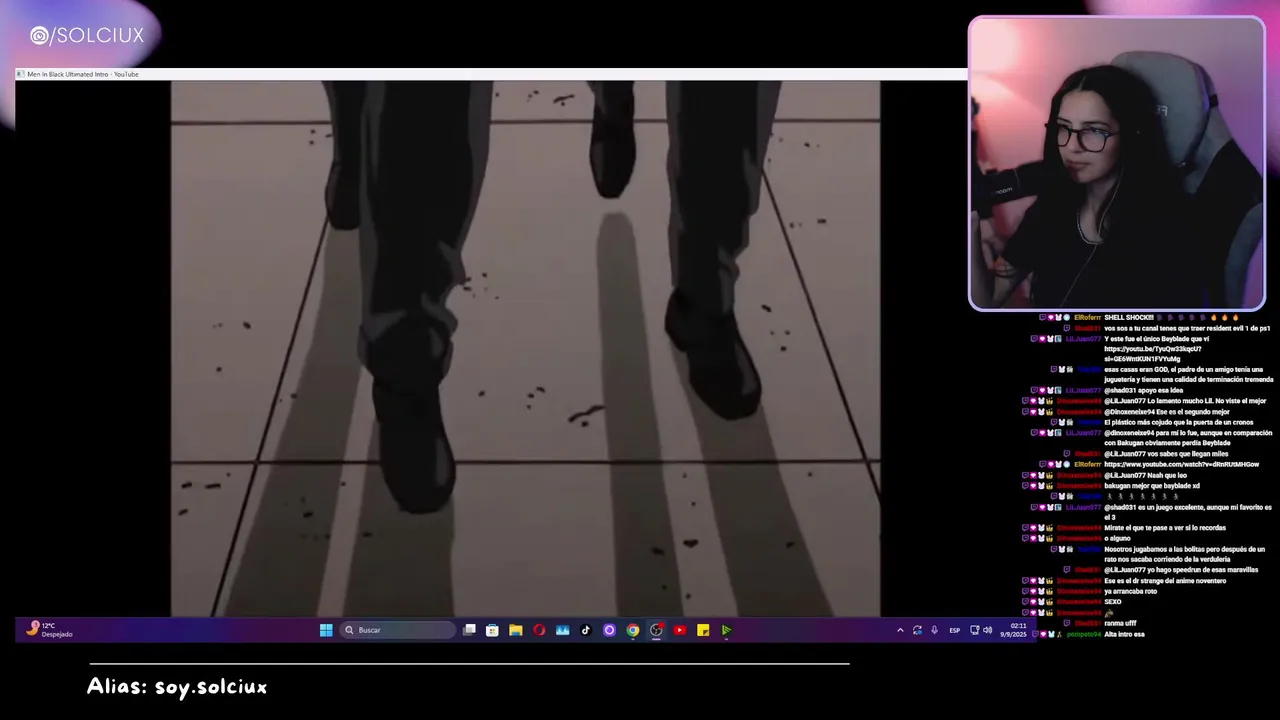Open network settings tray icon
Image resolution: width=1280 pixels, height=720 pixels.
975,630
